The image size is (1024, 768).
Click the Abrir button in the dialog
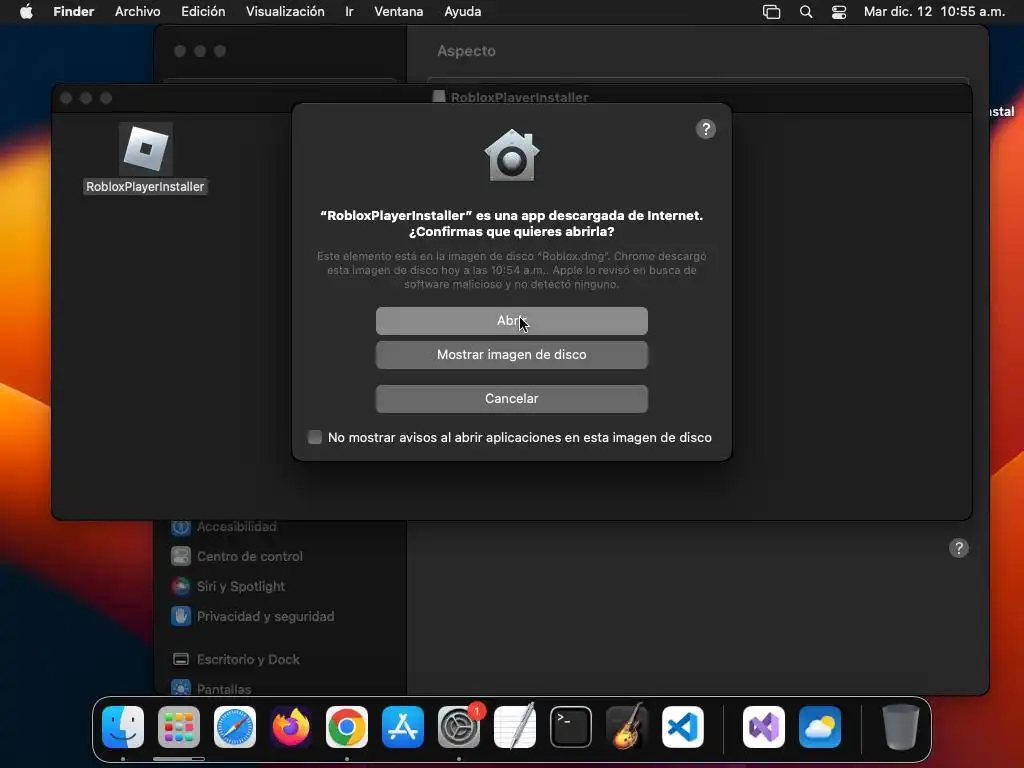(x=511, y=321)
